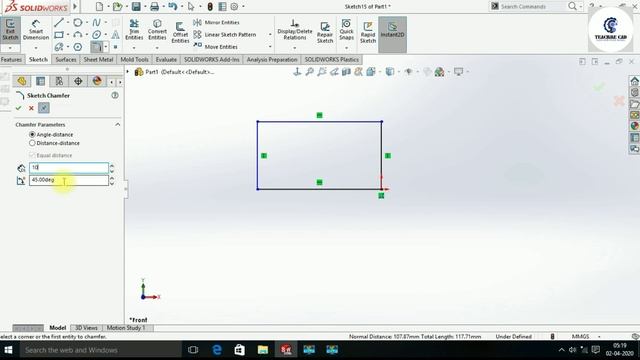Open the Motion Study 1 tab
Viewport: 640px width, 360px height.
click(x=126, y=328)
